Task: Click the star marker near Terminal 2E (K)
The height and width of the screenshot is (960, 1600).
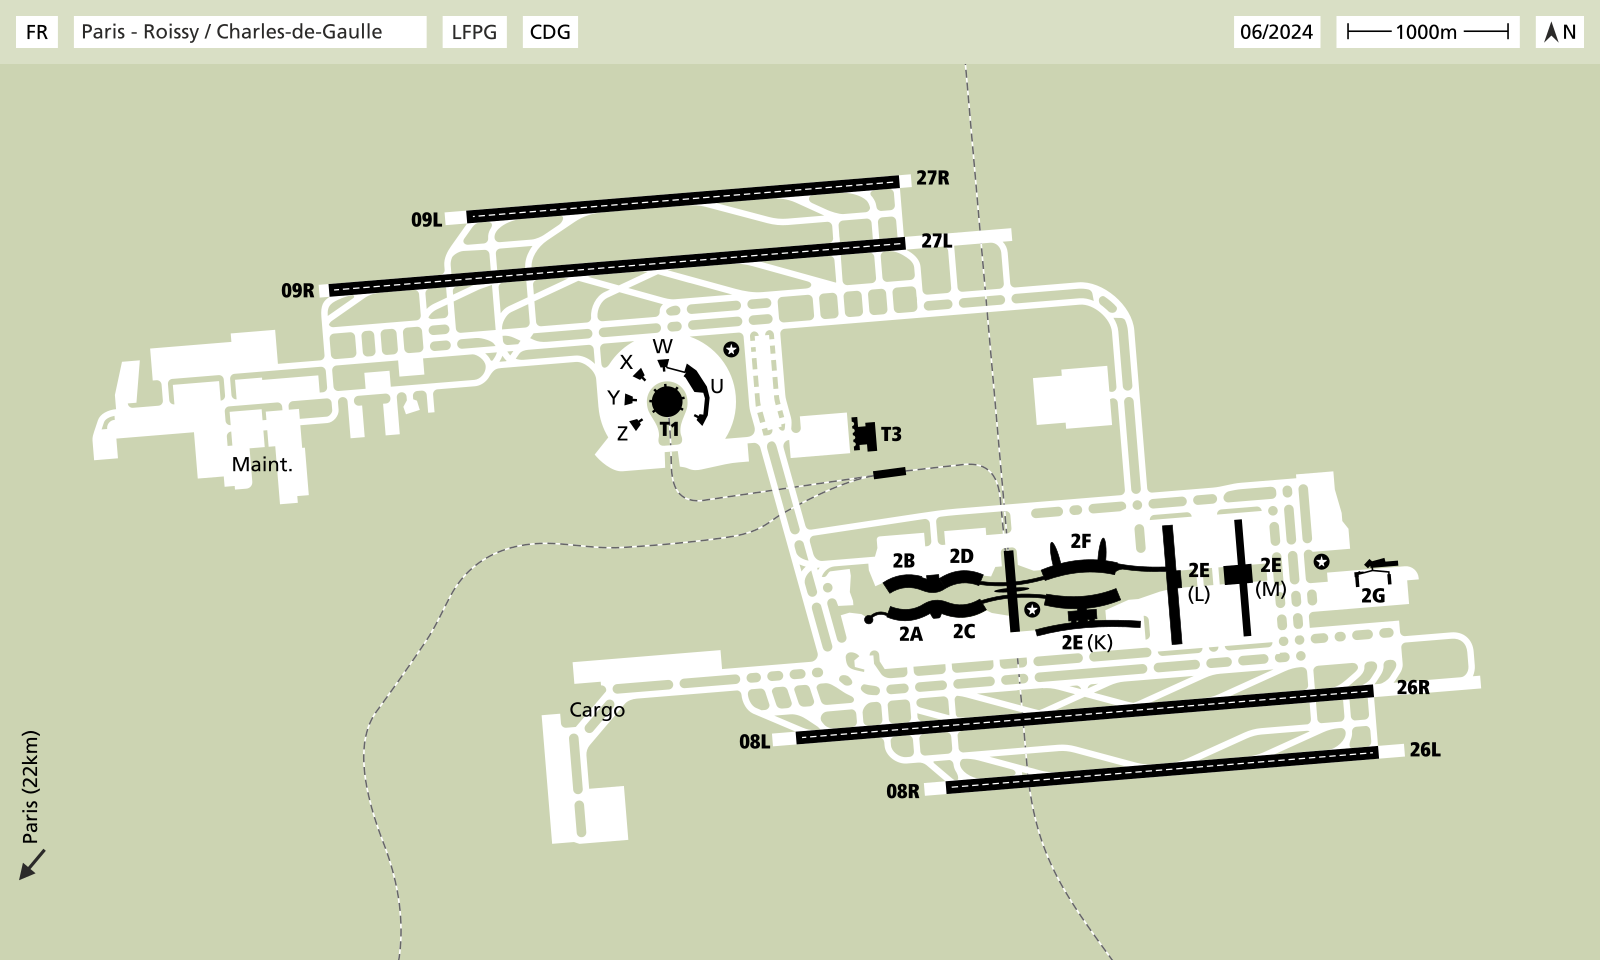Action: click(x=1033, y=608)
